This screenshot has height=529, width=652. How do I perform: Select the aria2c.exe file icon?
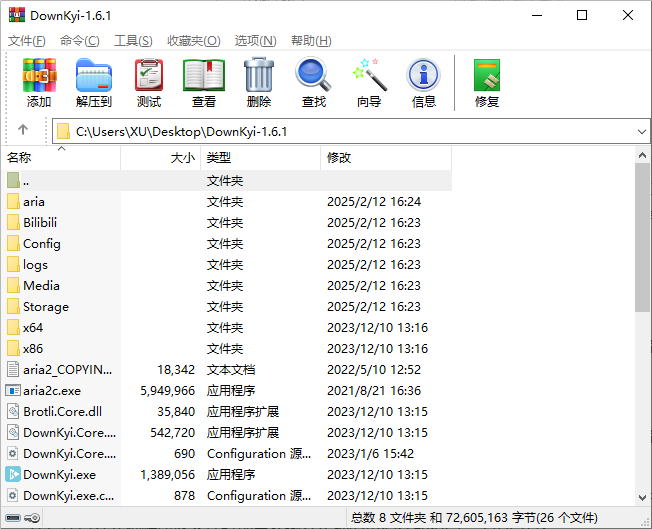[13, 391]
